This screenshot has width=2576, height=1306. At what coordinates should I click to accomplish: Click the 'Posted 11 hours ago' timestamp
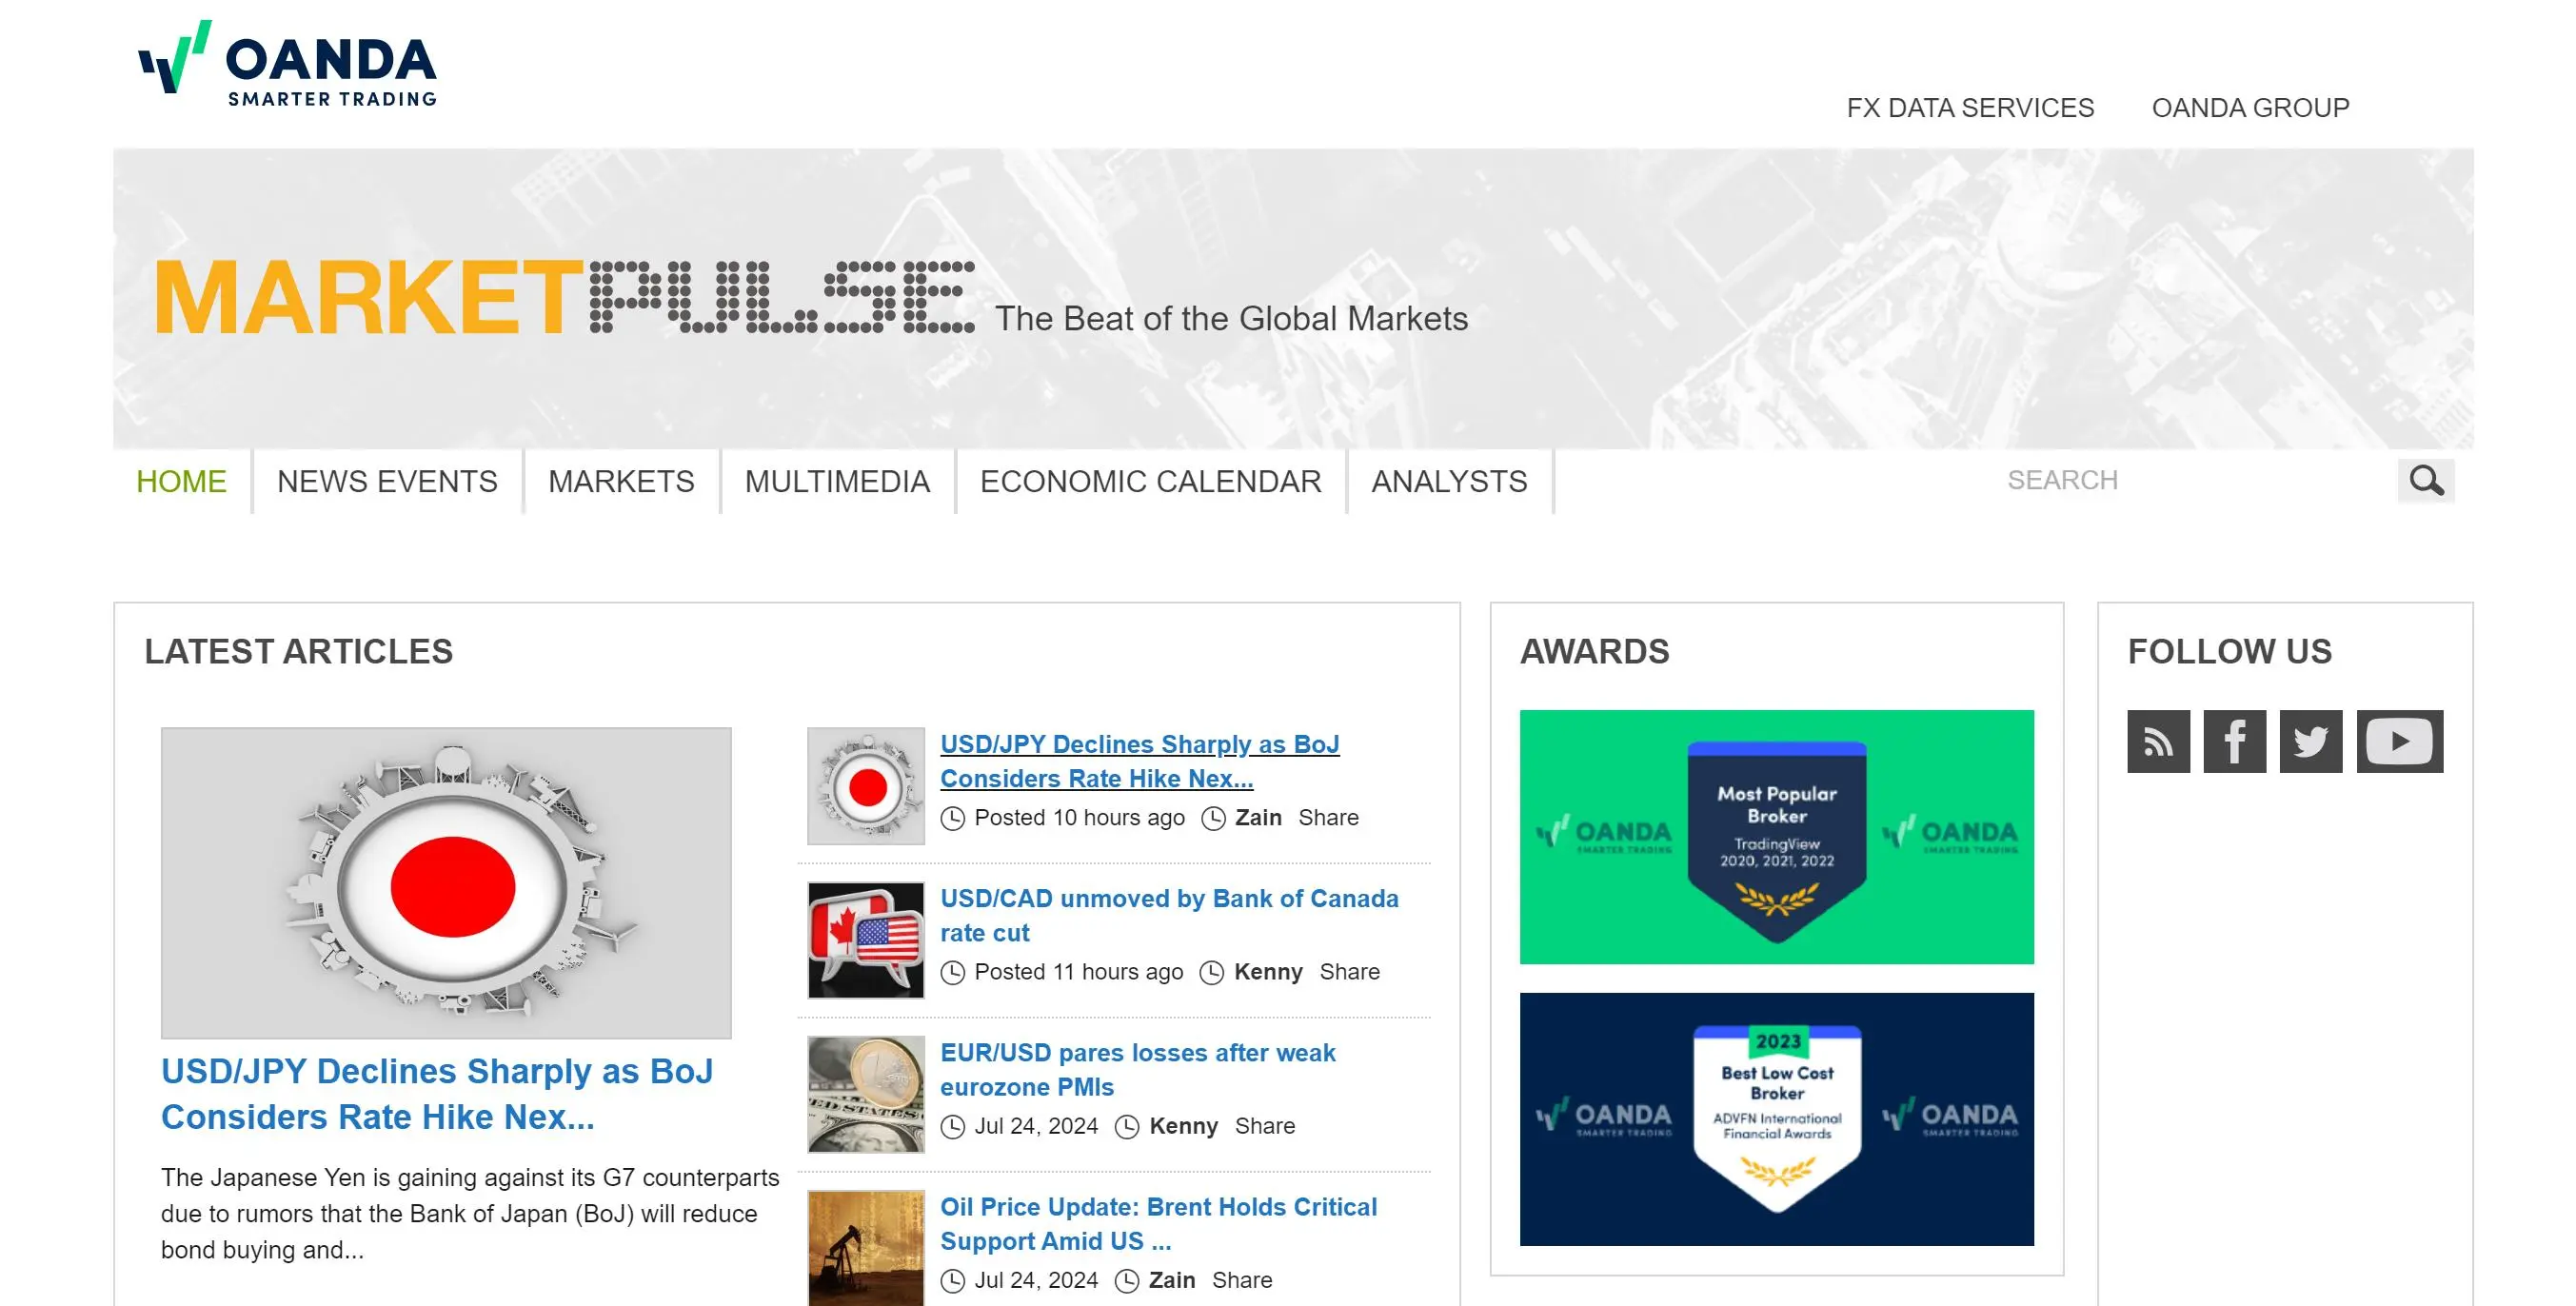[x=1078, y=972]
